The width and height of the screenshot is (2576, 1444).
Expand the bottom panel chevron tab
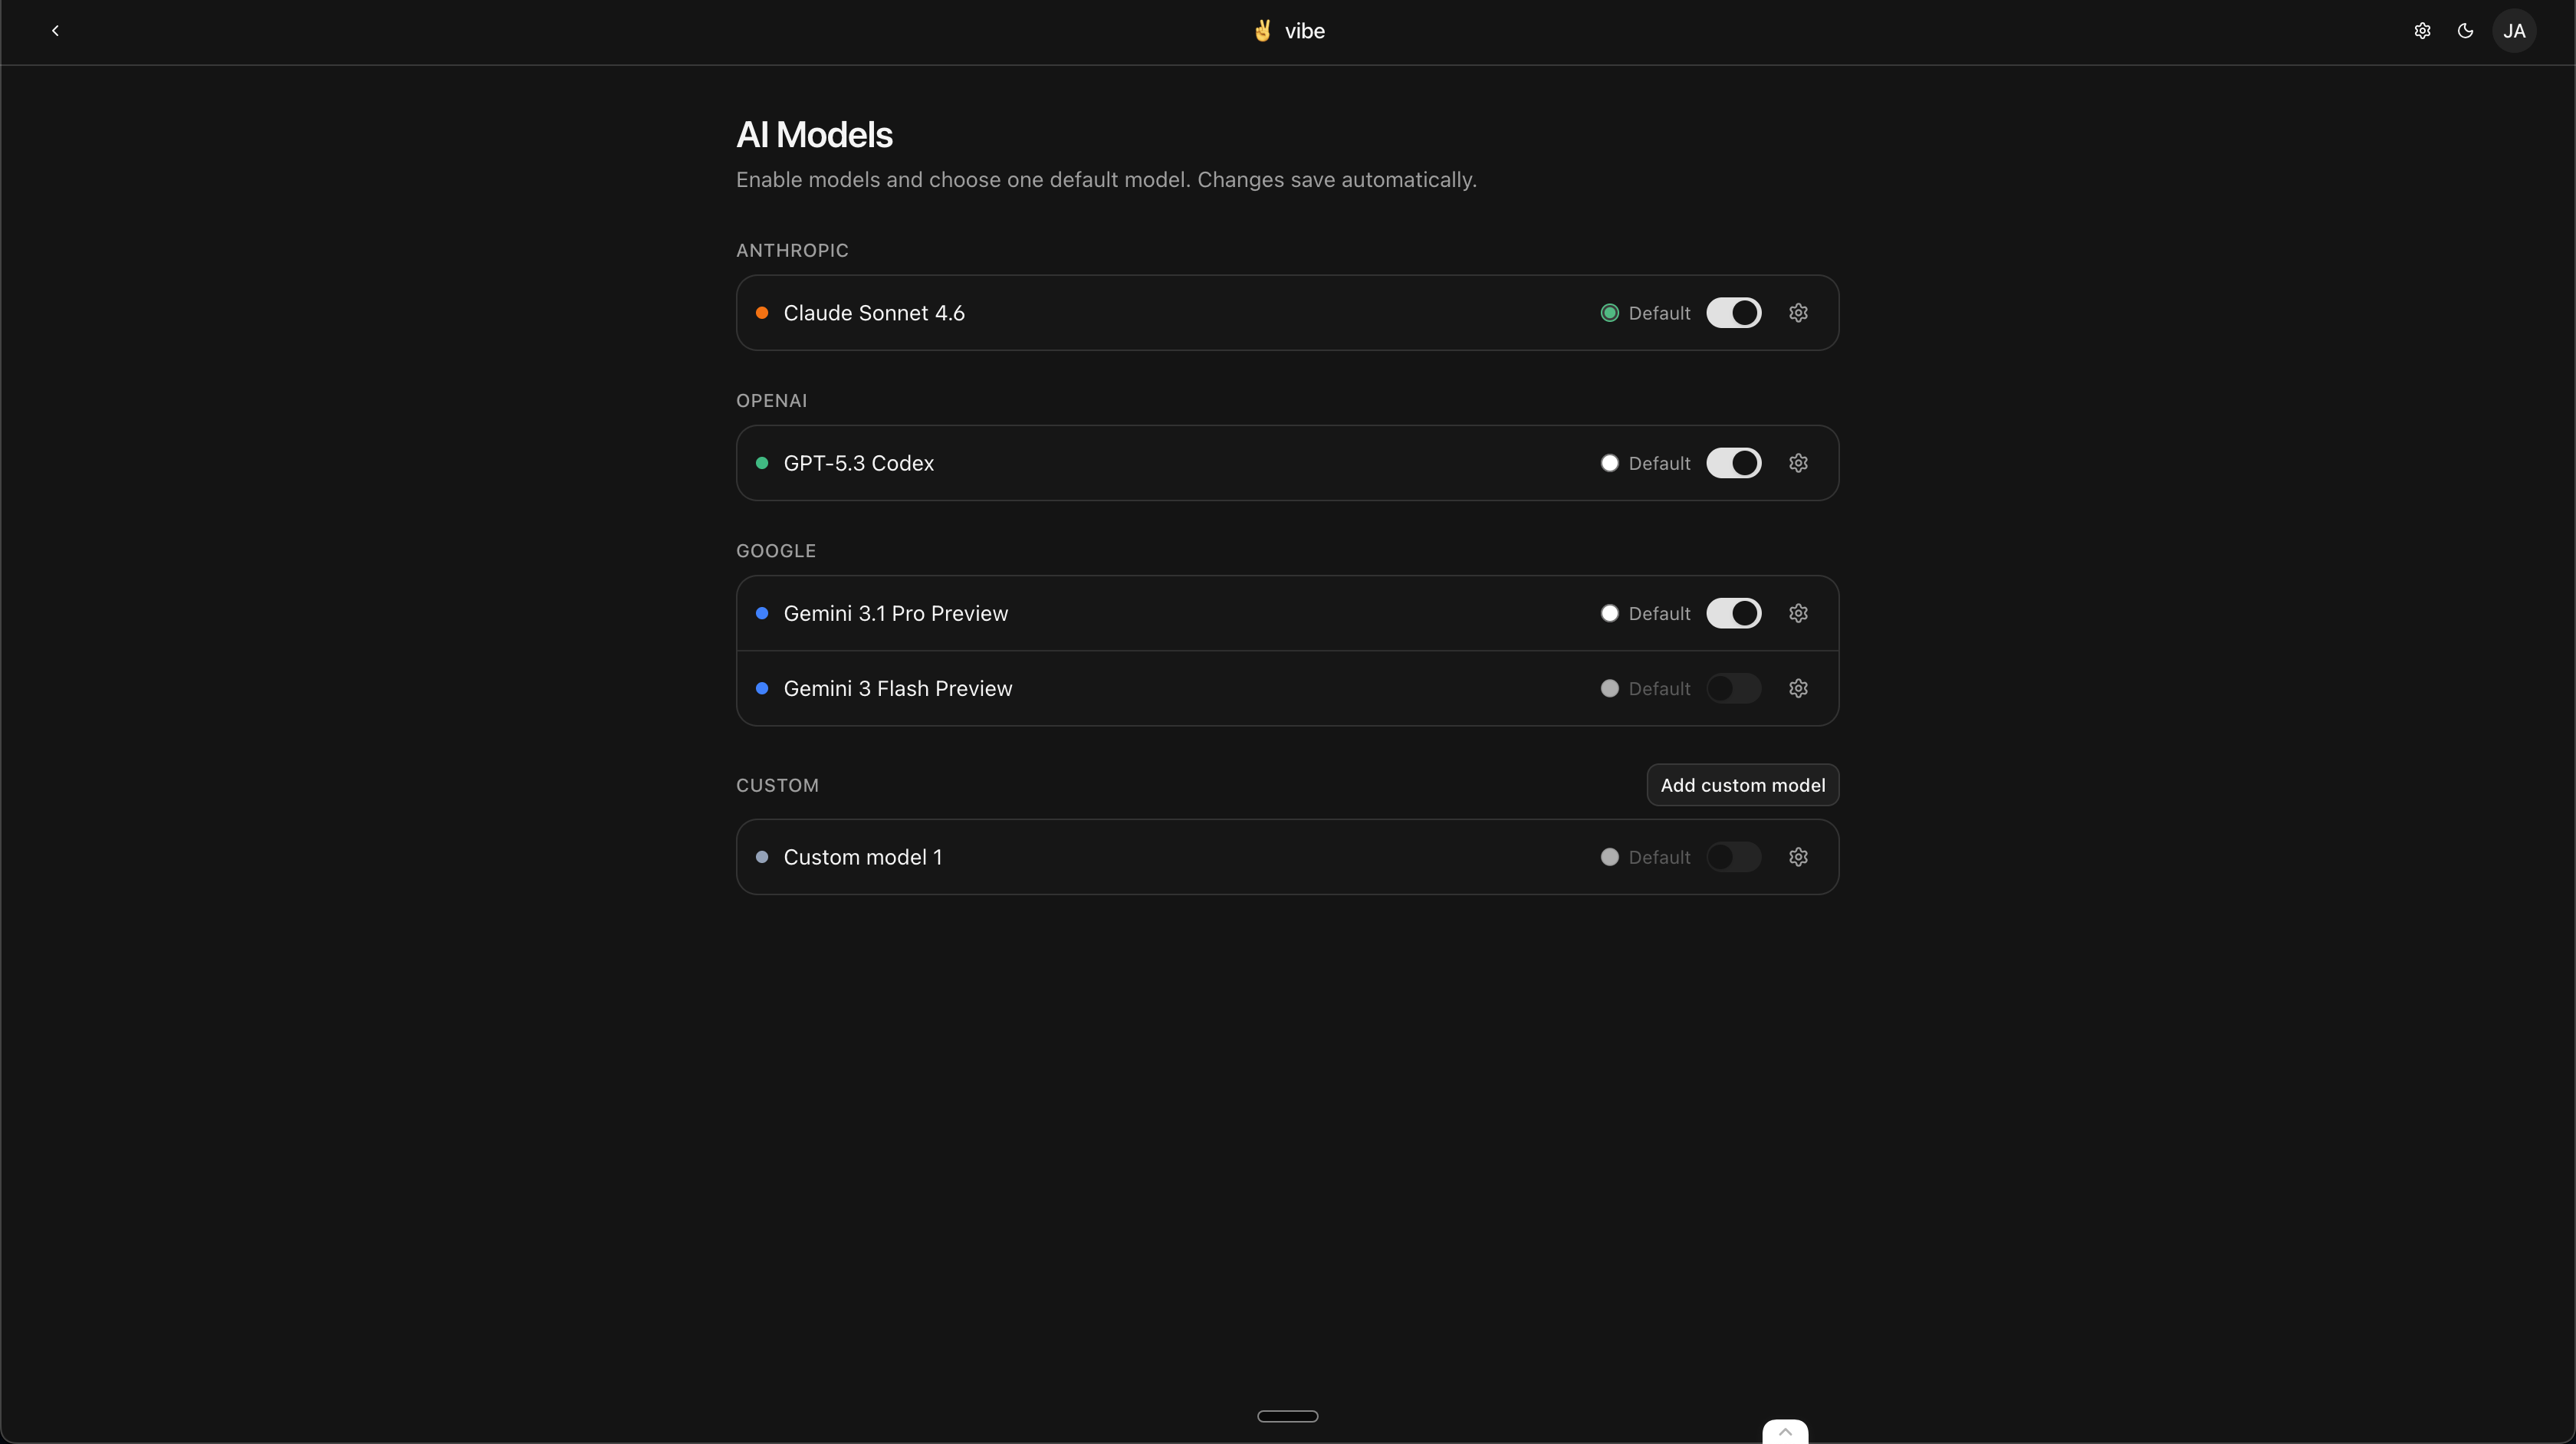(1785, 1432)
